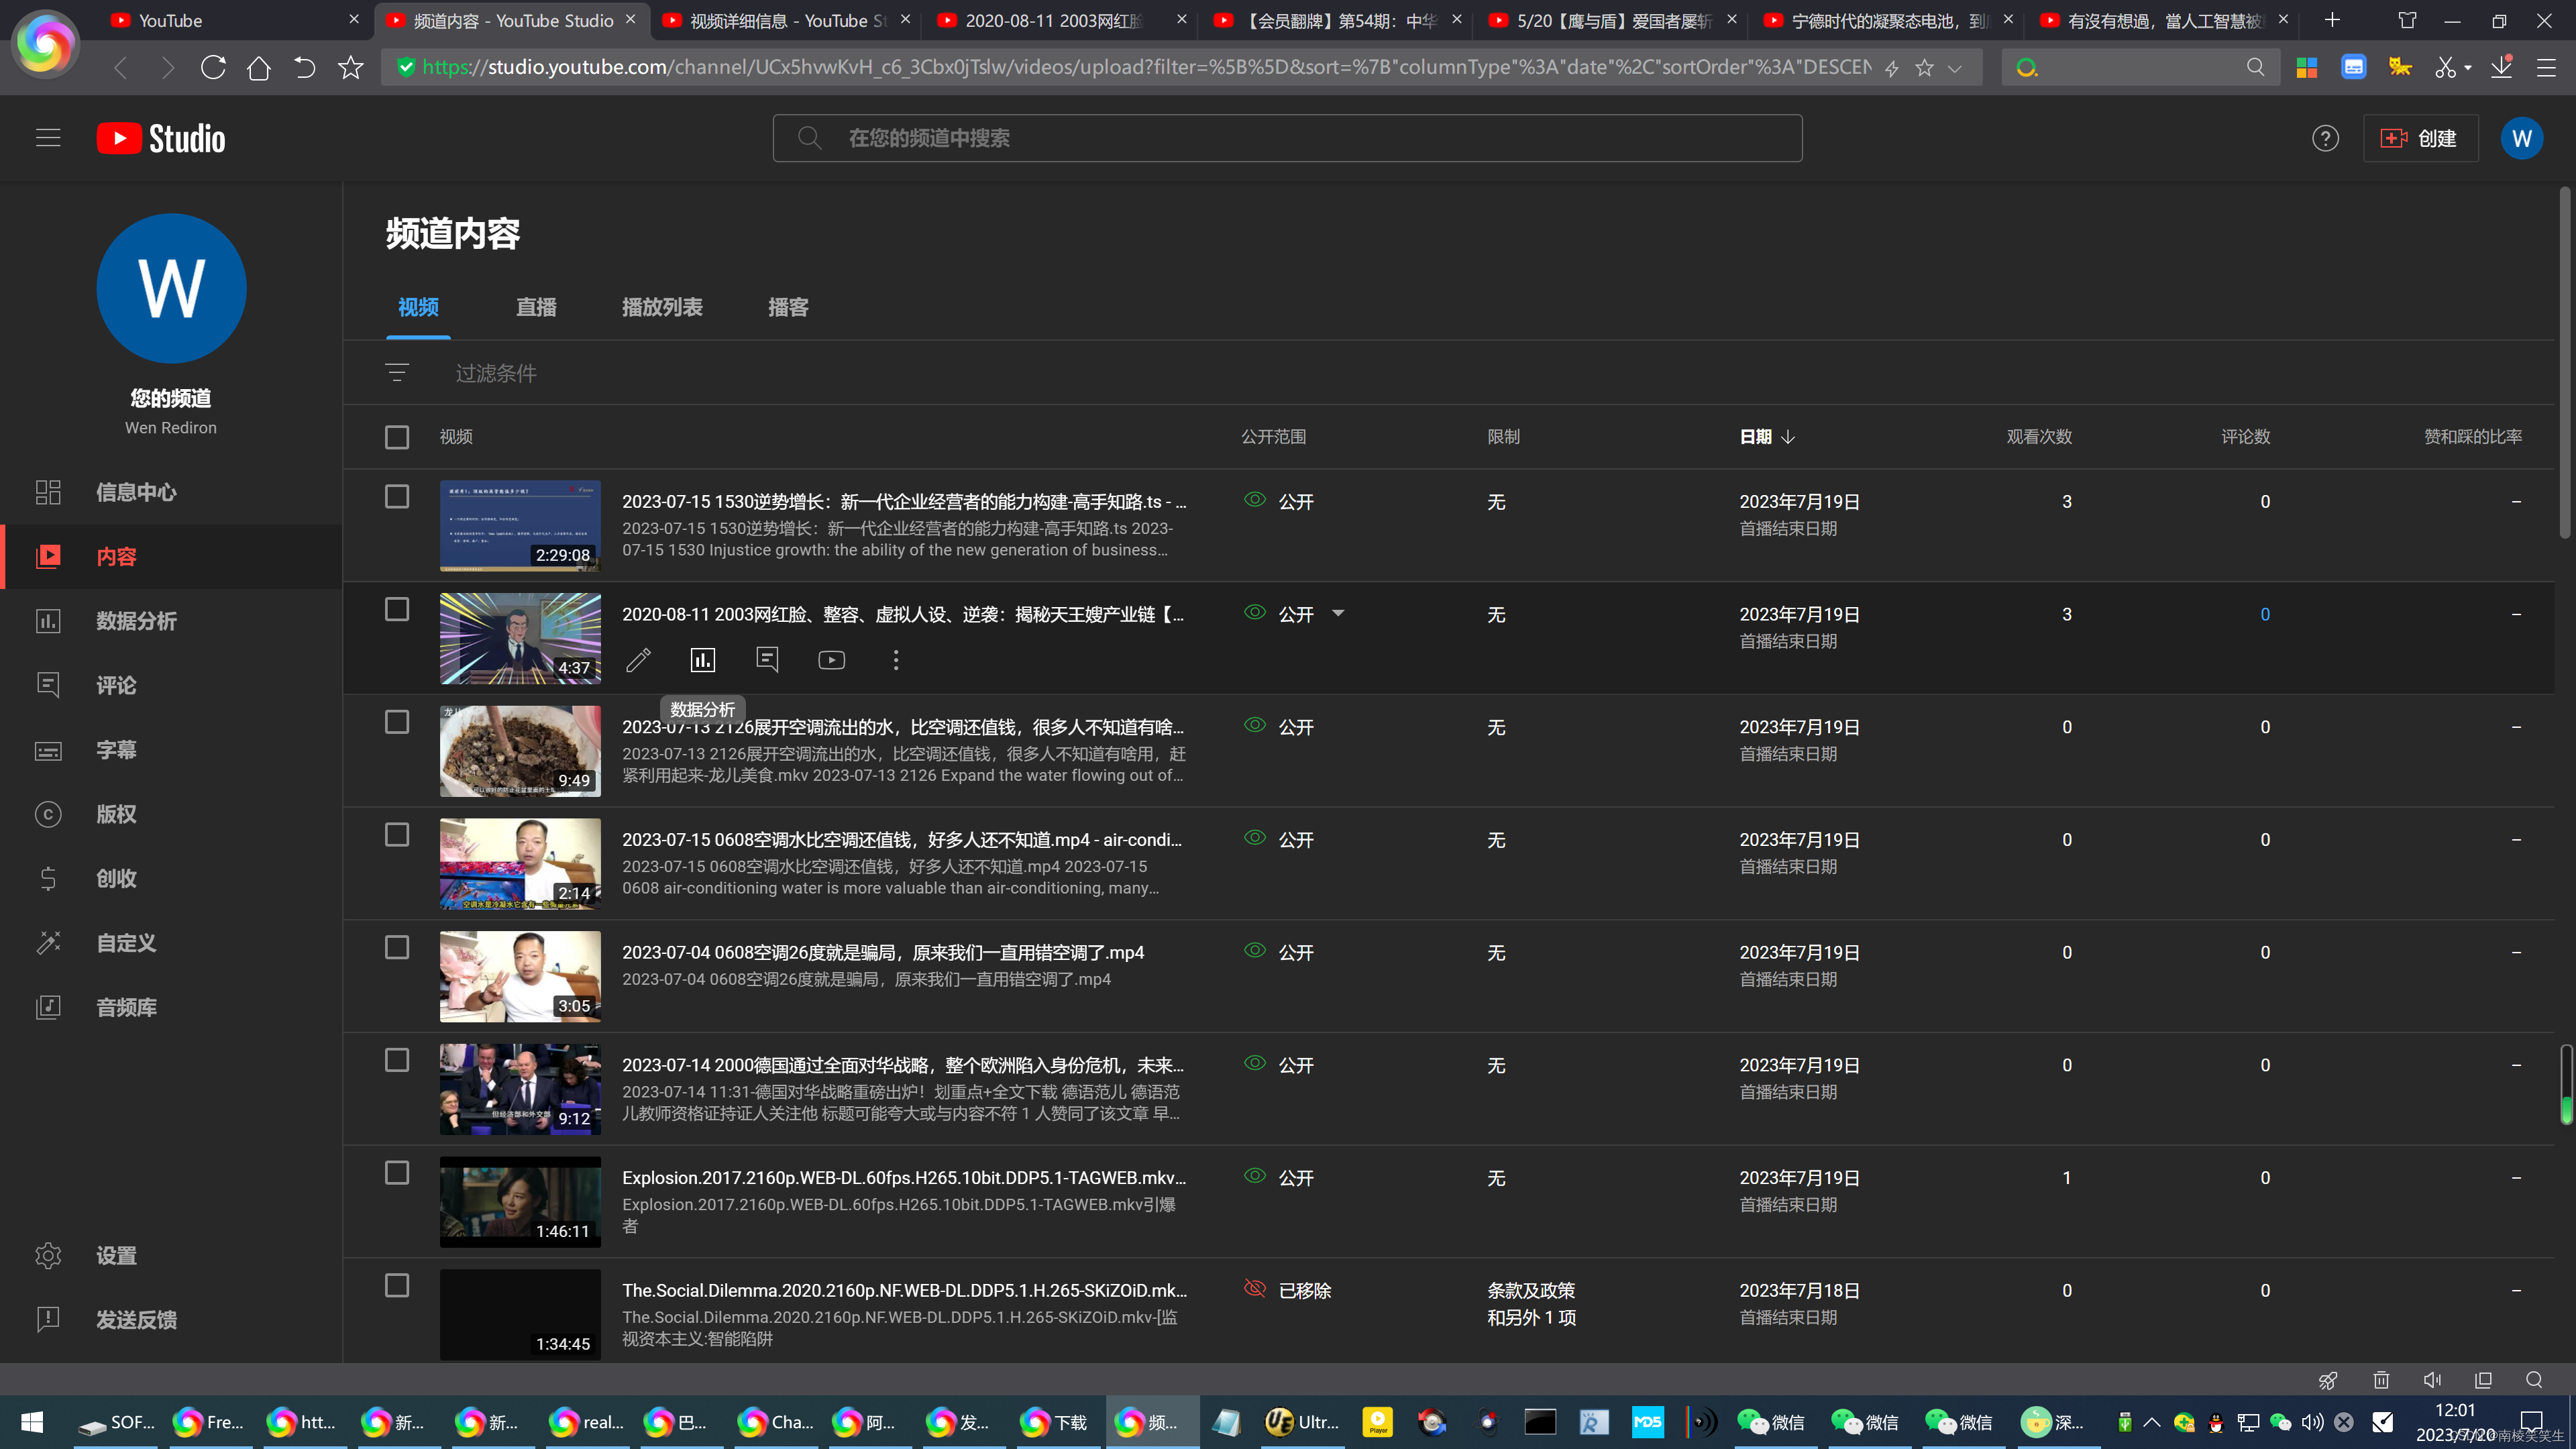
Task: Switch to the 直播 tab
Action: 536,307
